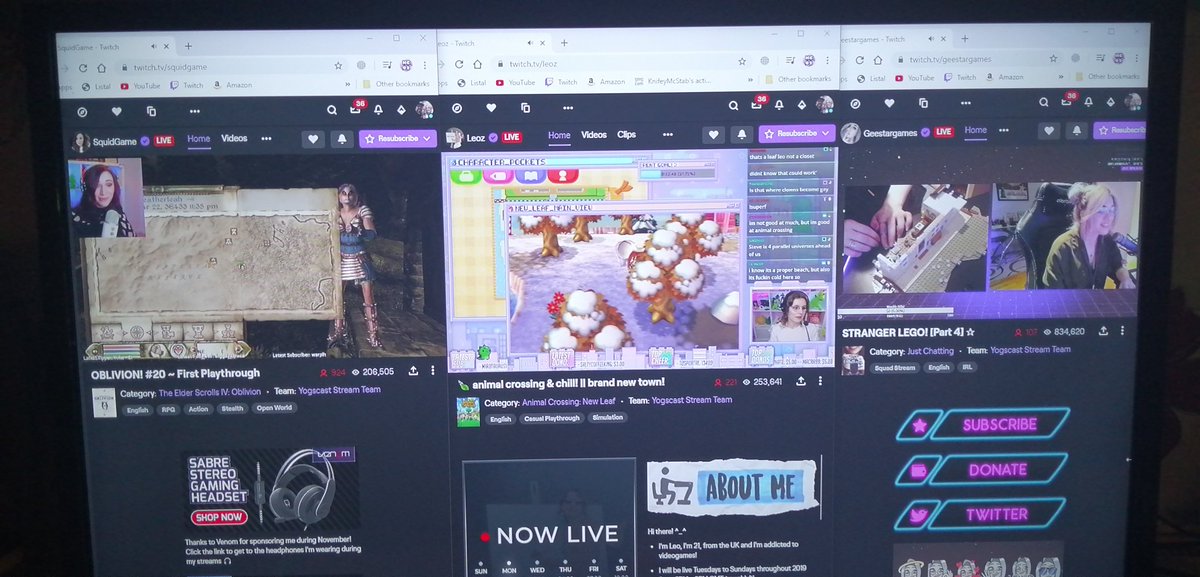1200x577 pixels.
Task: Open user avatar menu in SquidGame window
Action: click(x=424, y=108)
